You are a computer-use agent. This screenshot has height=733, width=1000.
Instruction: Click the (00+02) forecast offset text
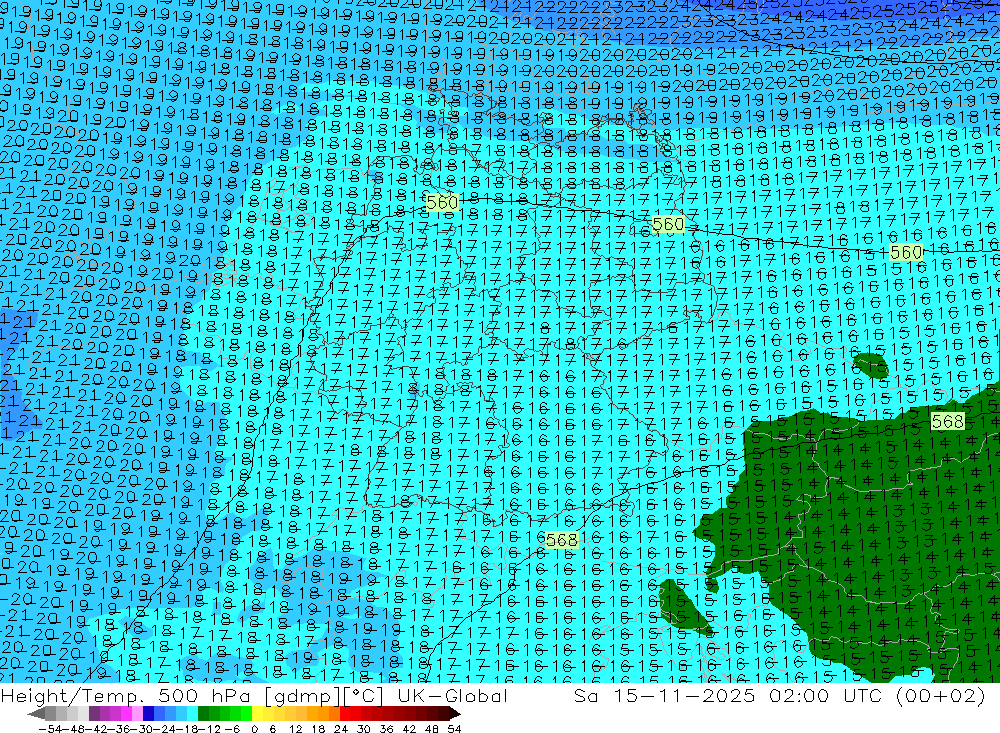[941, 695]
